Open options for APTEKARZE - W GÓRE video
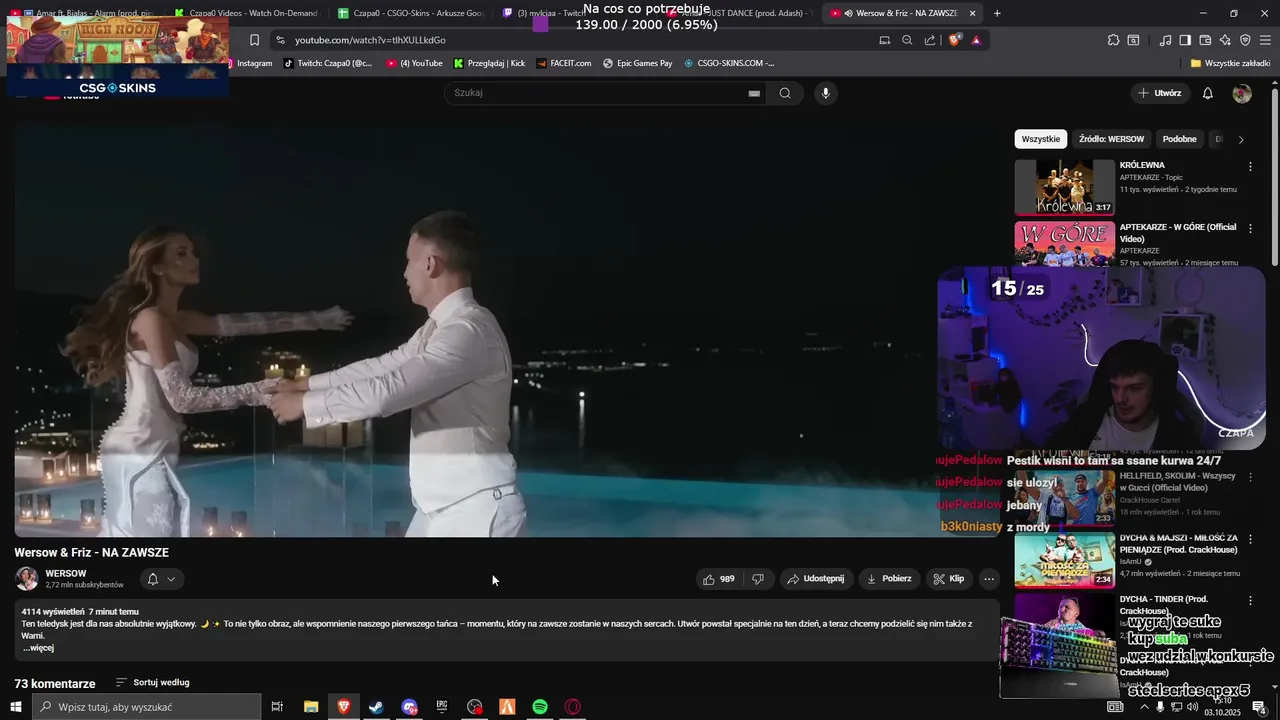 click(1250, 228)
